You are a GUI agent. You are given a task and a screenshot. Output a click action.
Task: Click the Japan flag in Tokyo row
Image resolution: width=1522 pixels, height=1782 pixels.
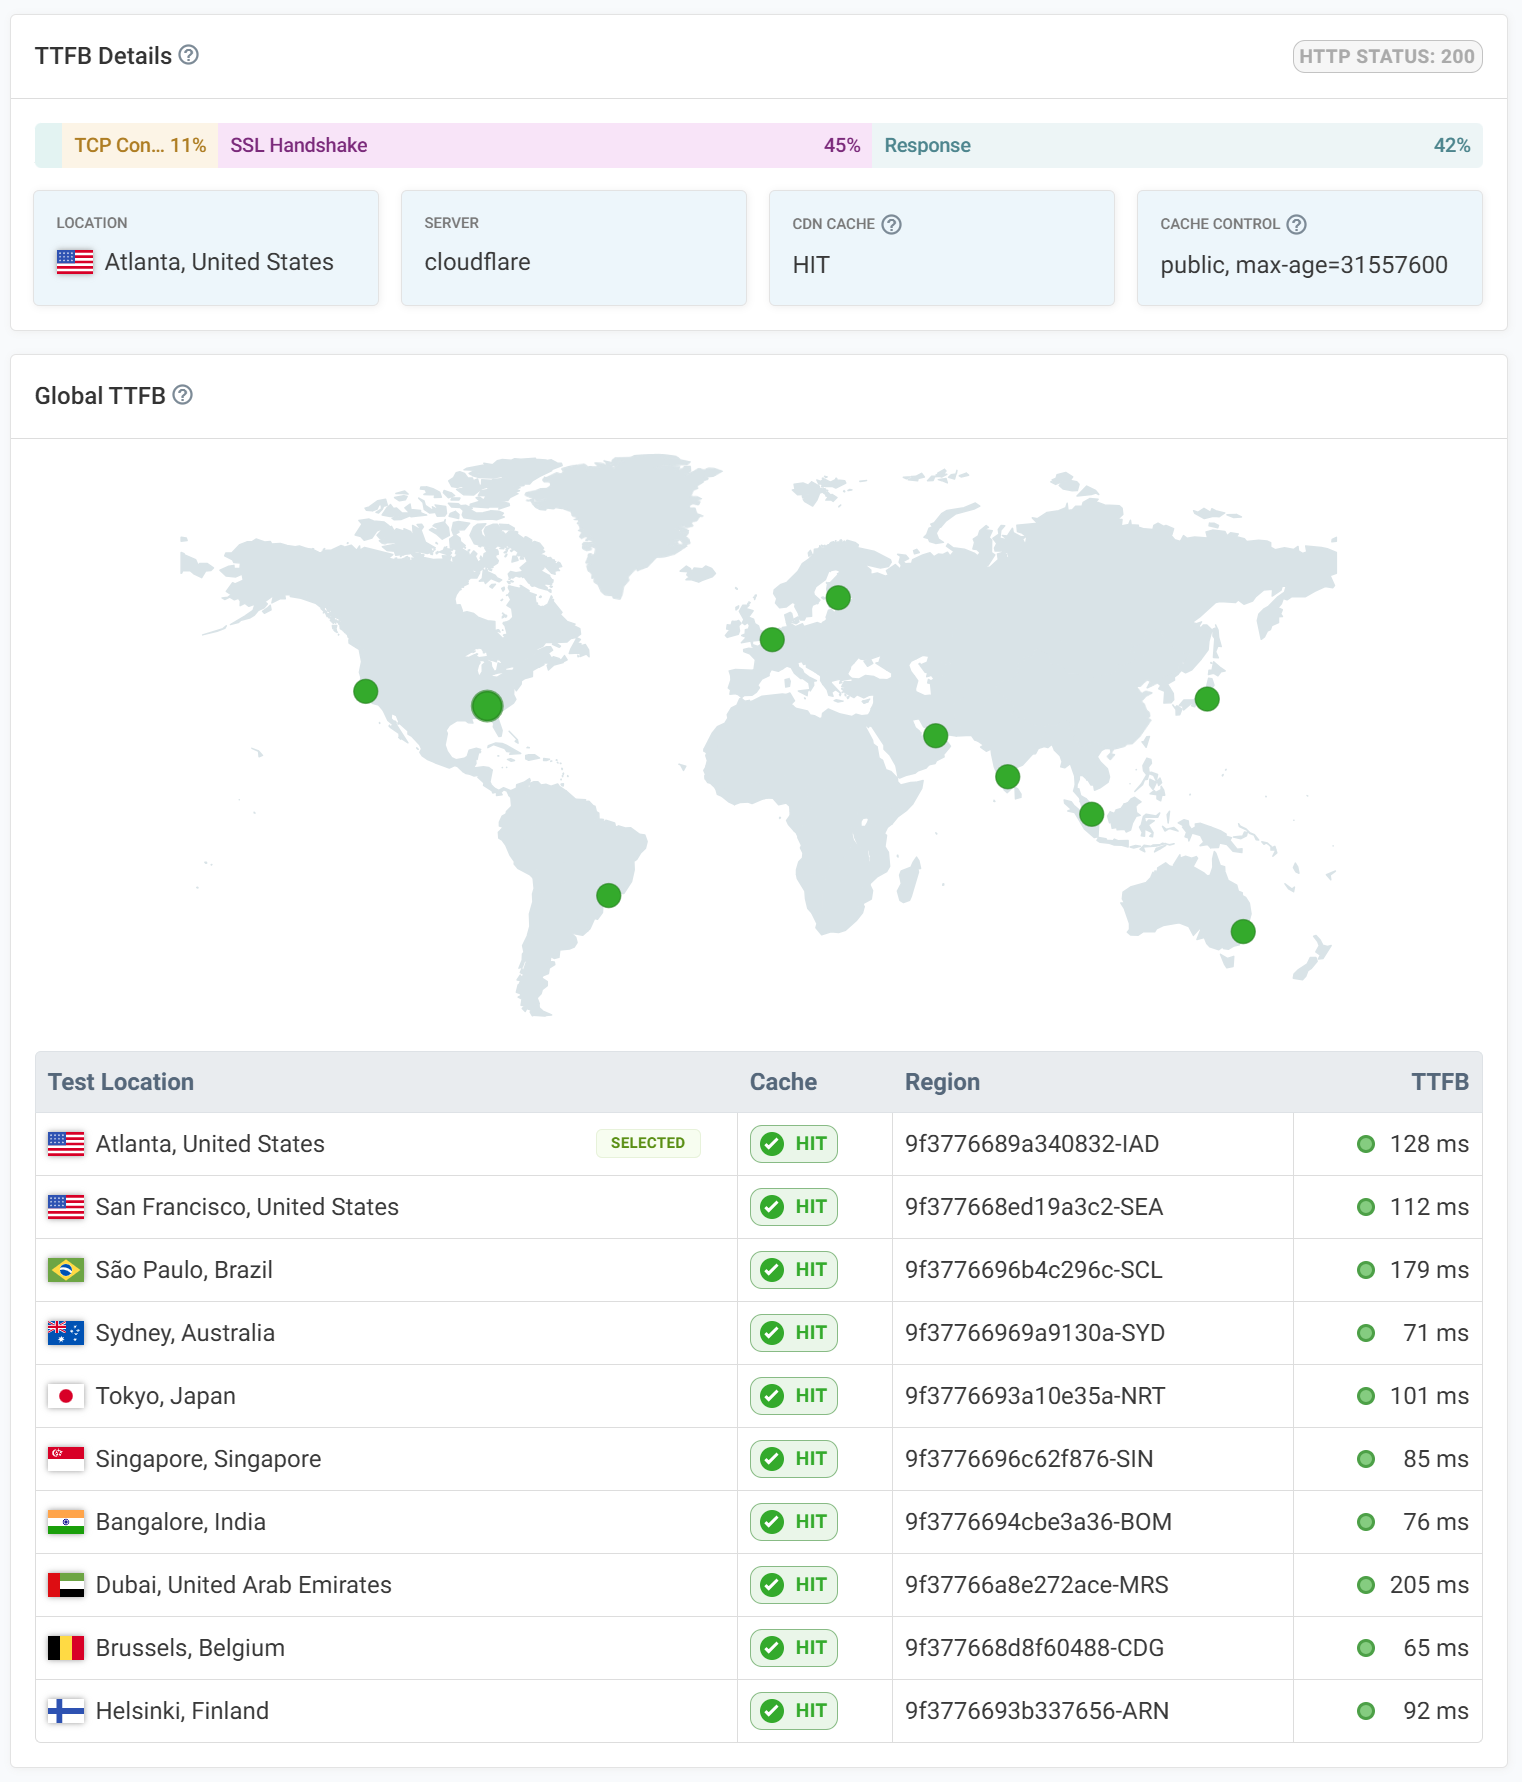(66, 1396)
